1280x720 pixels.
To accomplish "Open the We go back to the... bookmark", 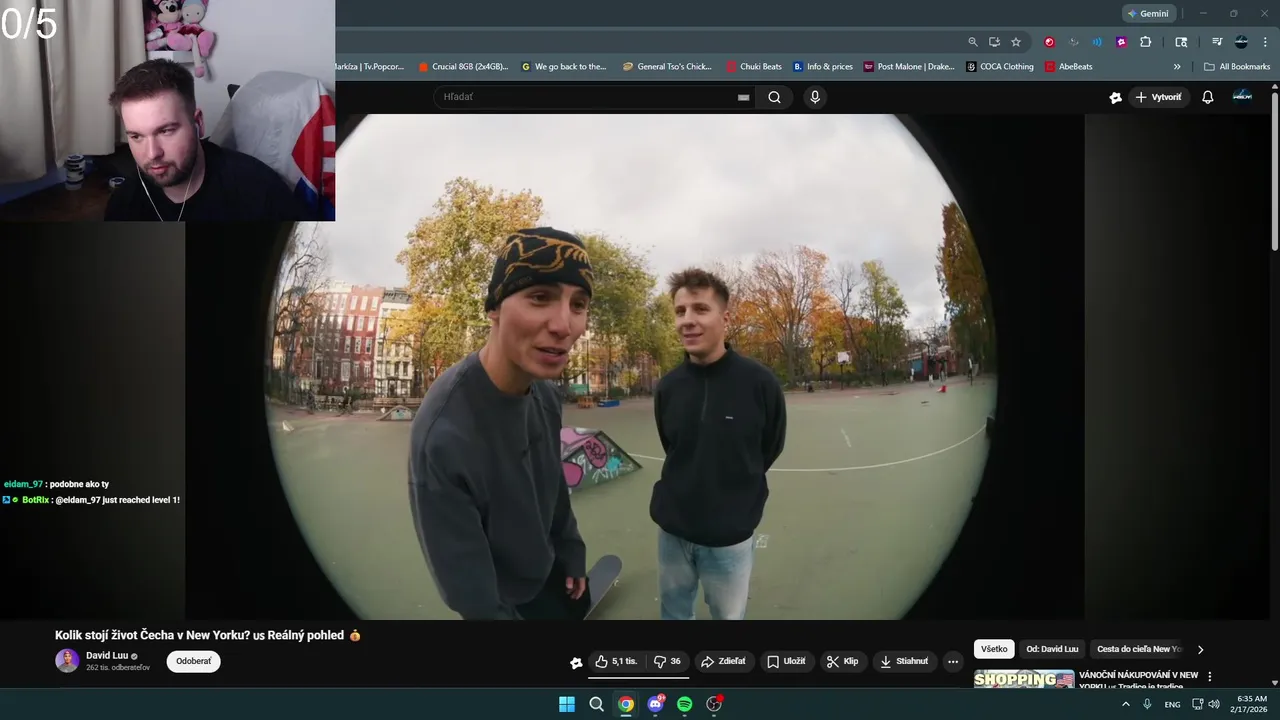I will [x=564, y=67].
